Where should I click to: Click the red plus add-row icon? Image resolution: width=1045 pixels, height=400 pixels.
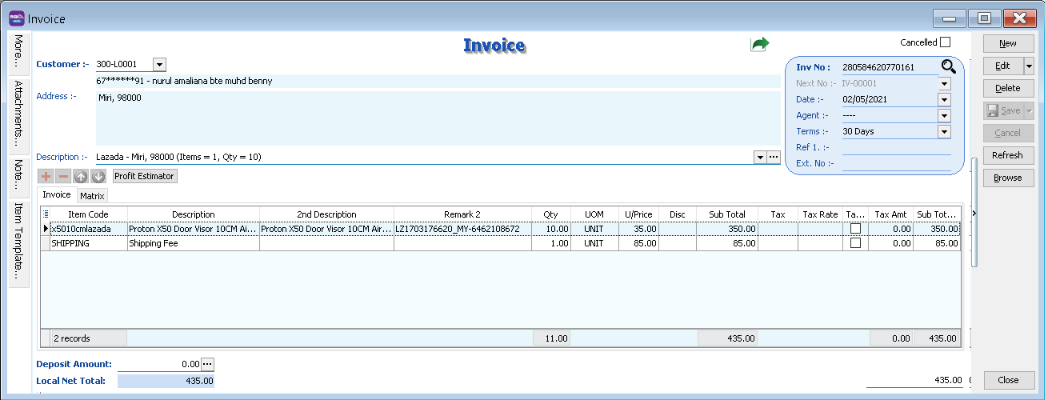[46, 176]
